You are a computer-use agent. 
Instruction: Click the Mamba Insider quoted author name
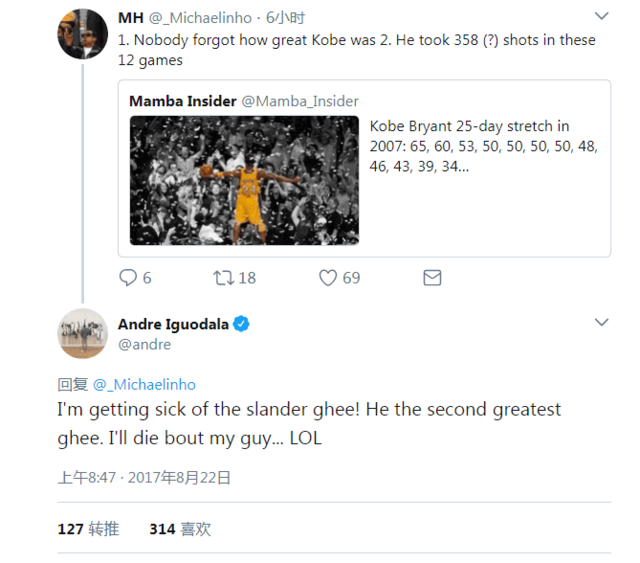(182, 101)
